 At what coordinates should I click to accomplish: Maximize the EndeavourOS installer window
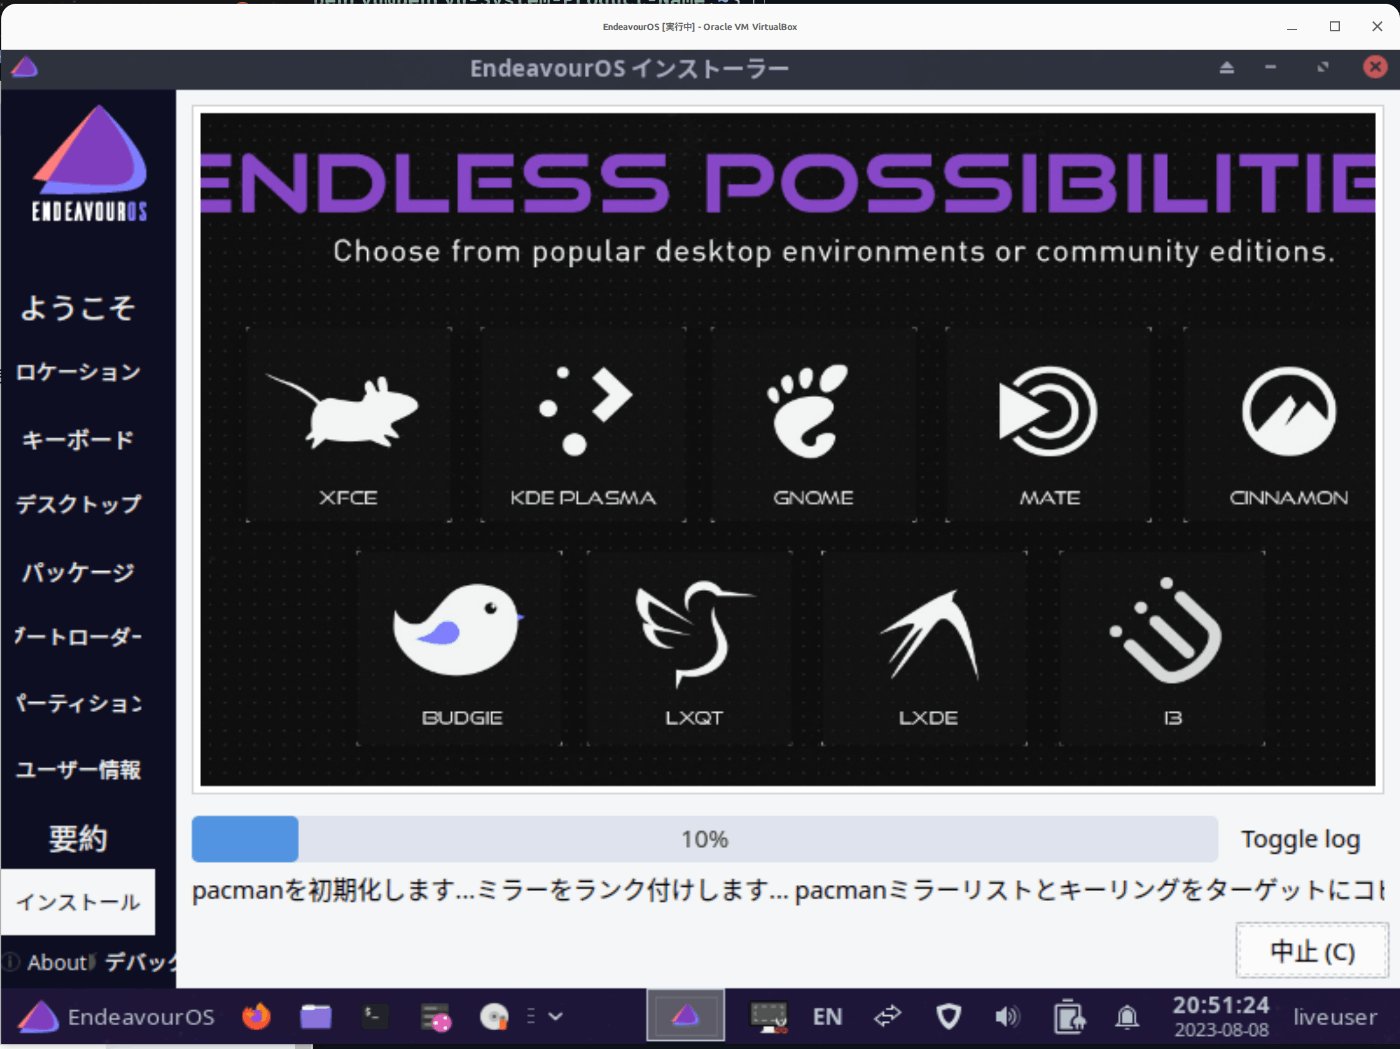pos(1323,68)
